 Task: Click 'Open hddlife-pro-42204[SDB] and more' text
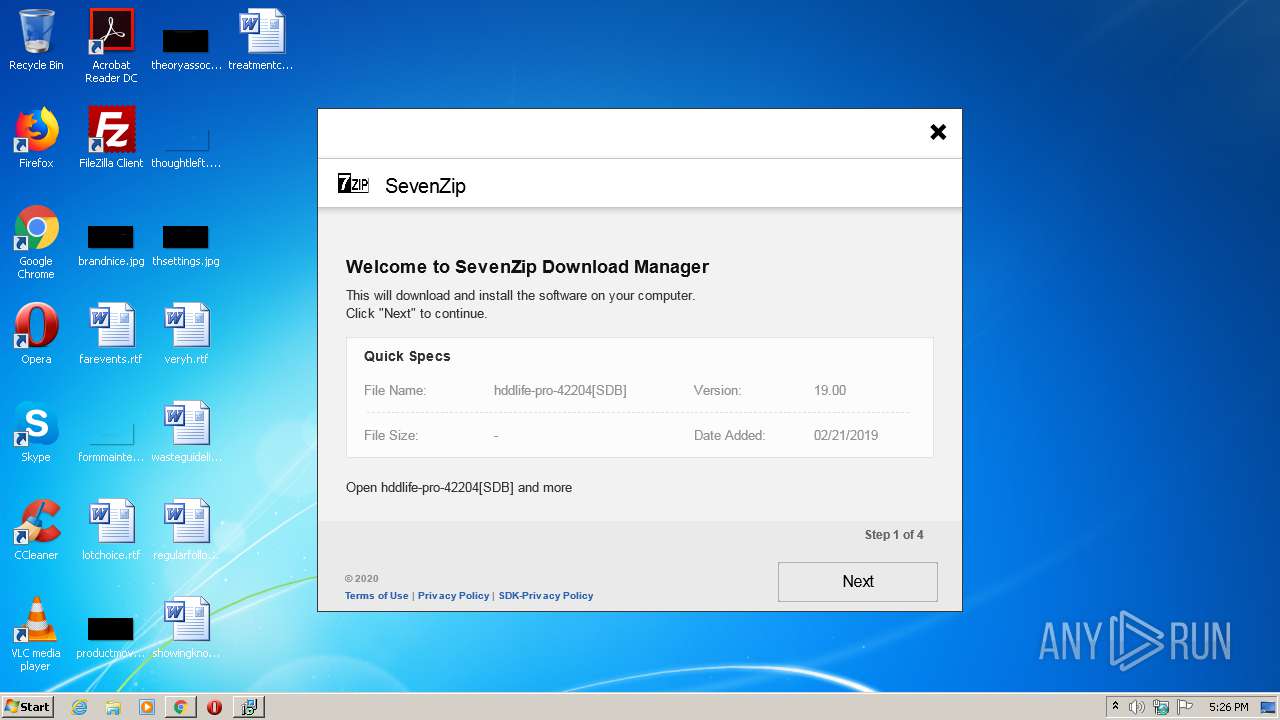pos(459,488)
